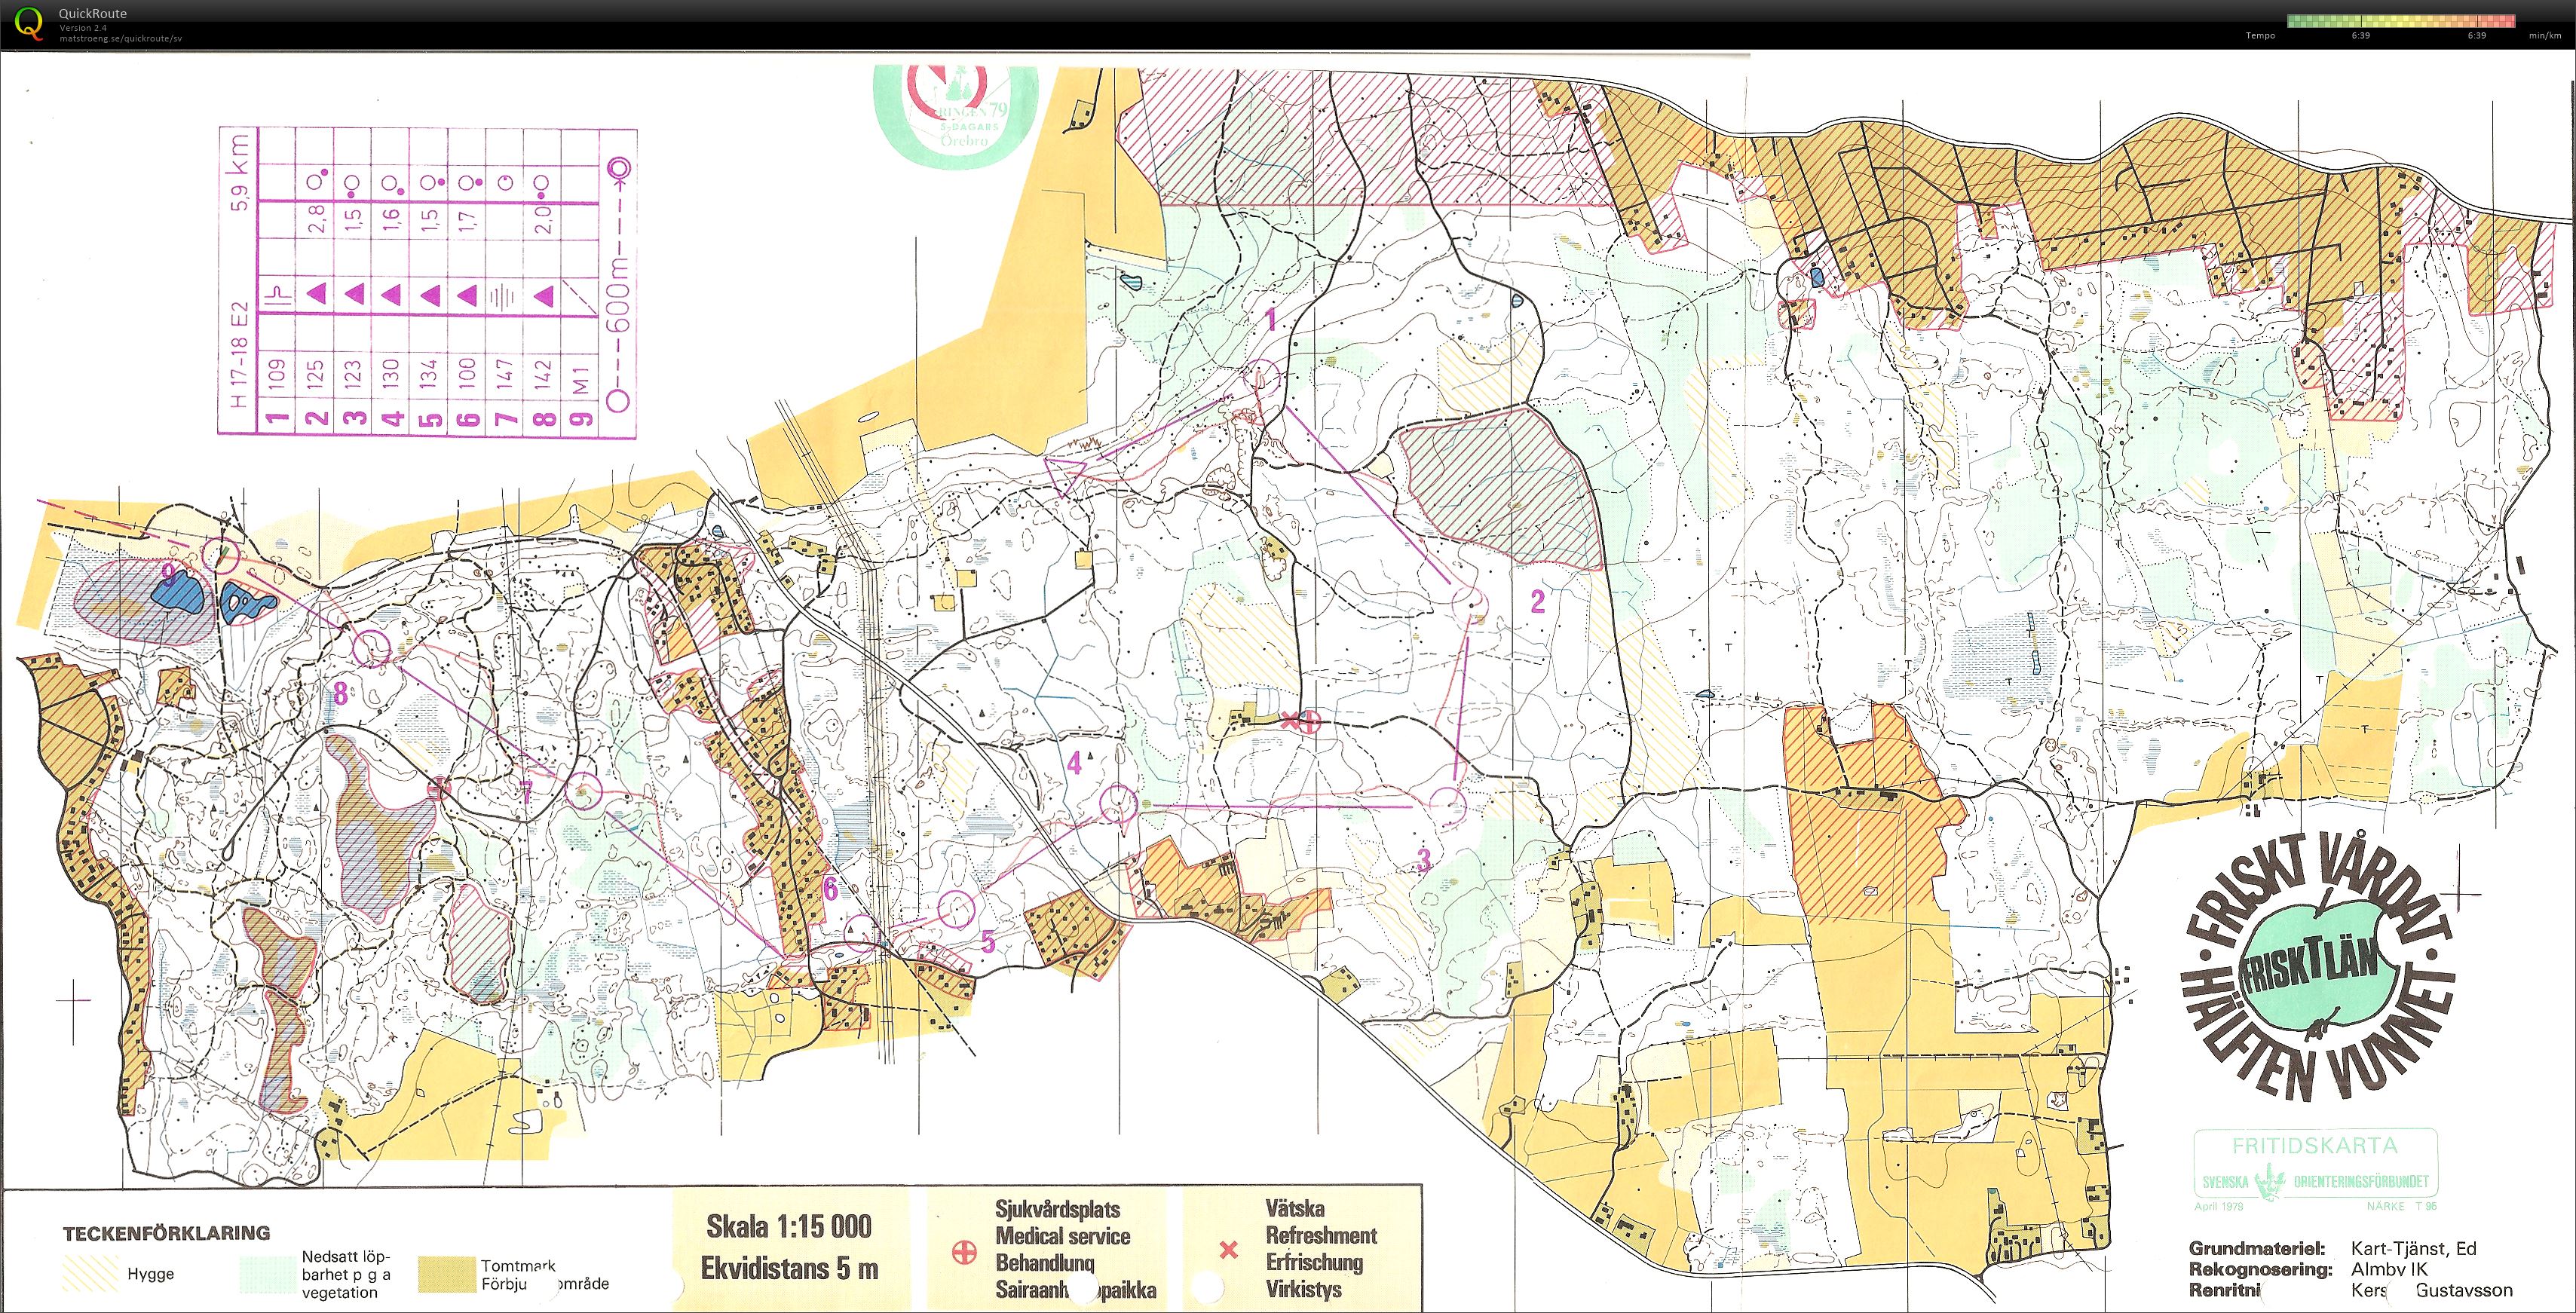Click the 'Version 2.4' text

82,28
